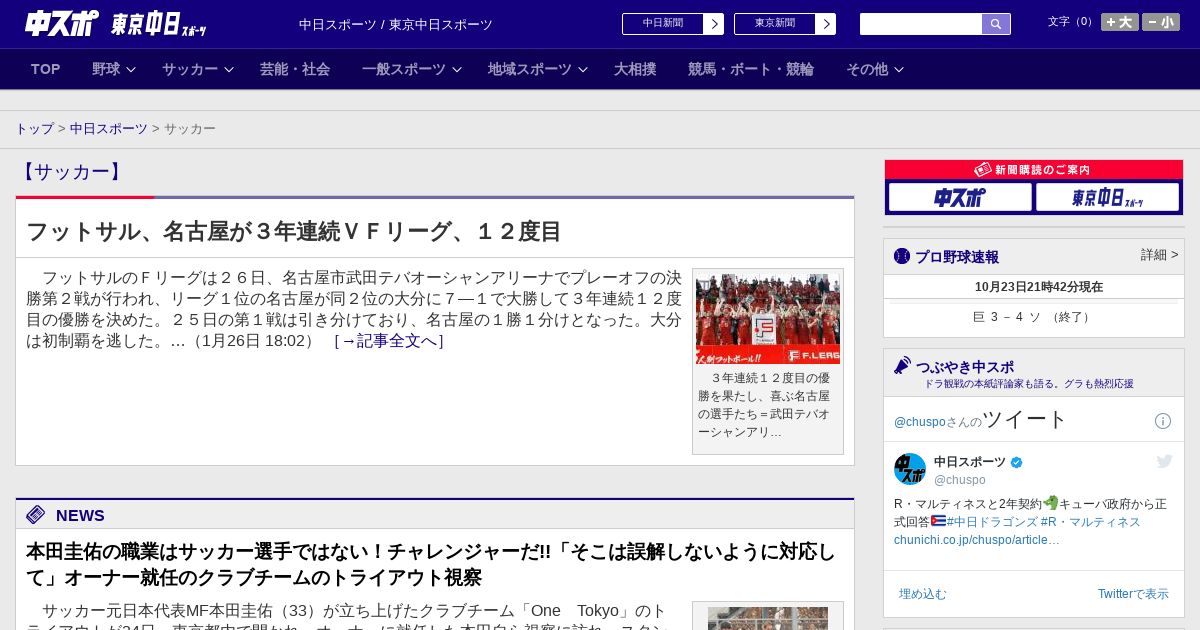Click 東京中日スポーツ subscription banner button

tap(1107, 198)
